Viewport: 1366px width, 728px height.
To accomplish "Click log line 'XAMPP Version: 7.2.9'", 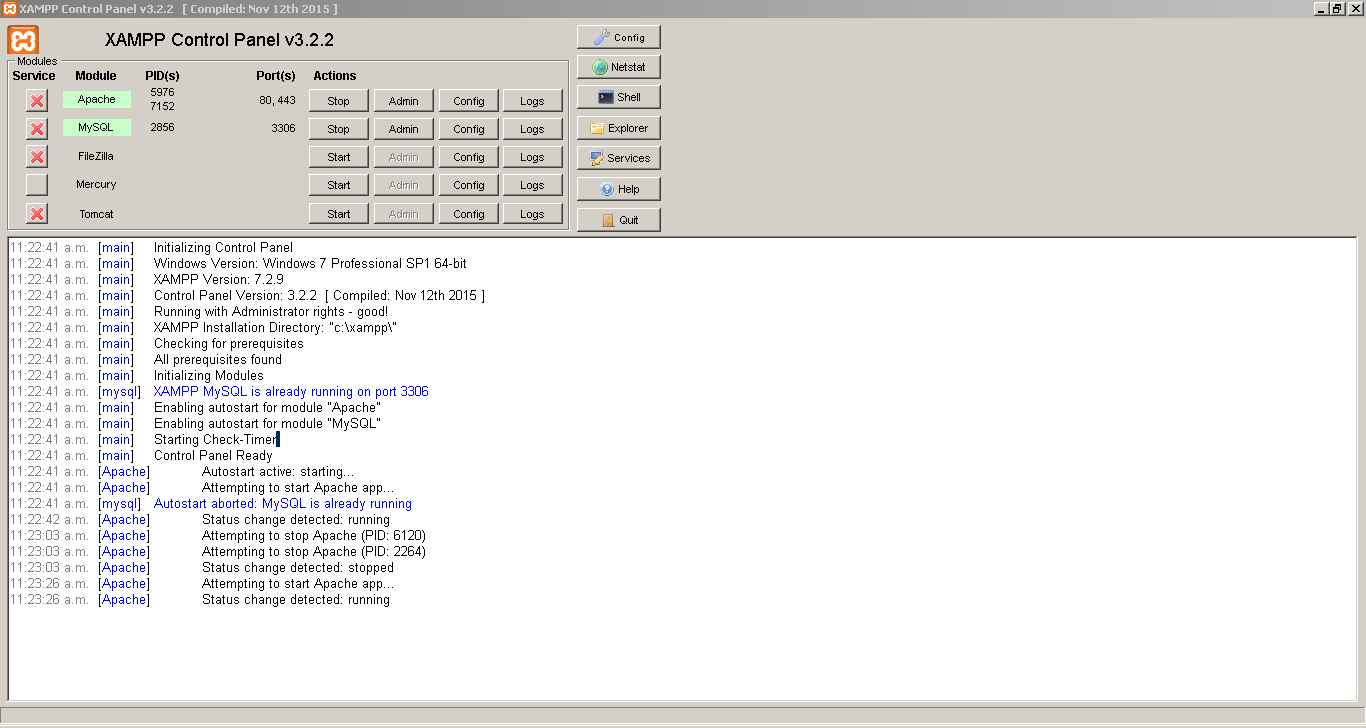I will (219, 280).
